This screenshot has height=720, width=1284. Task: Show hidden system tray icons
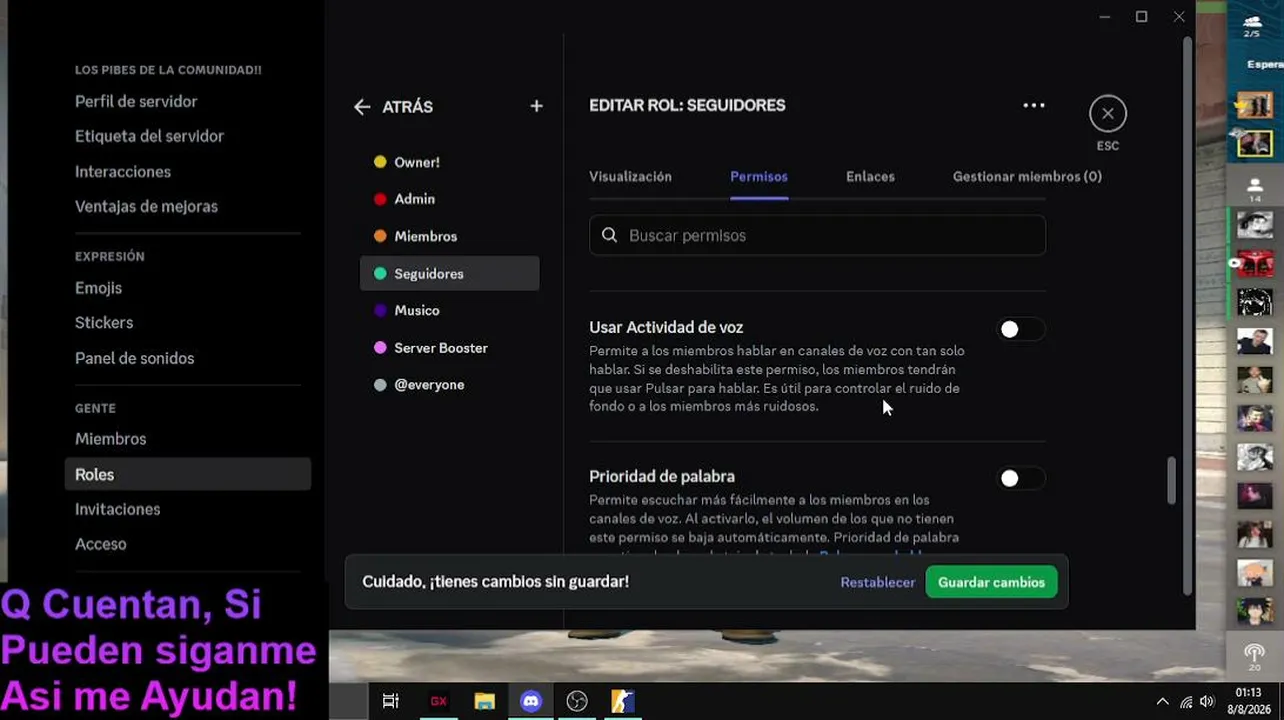[x=1162, y=702]
